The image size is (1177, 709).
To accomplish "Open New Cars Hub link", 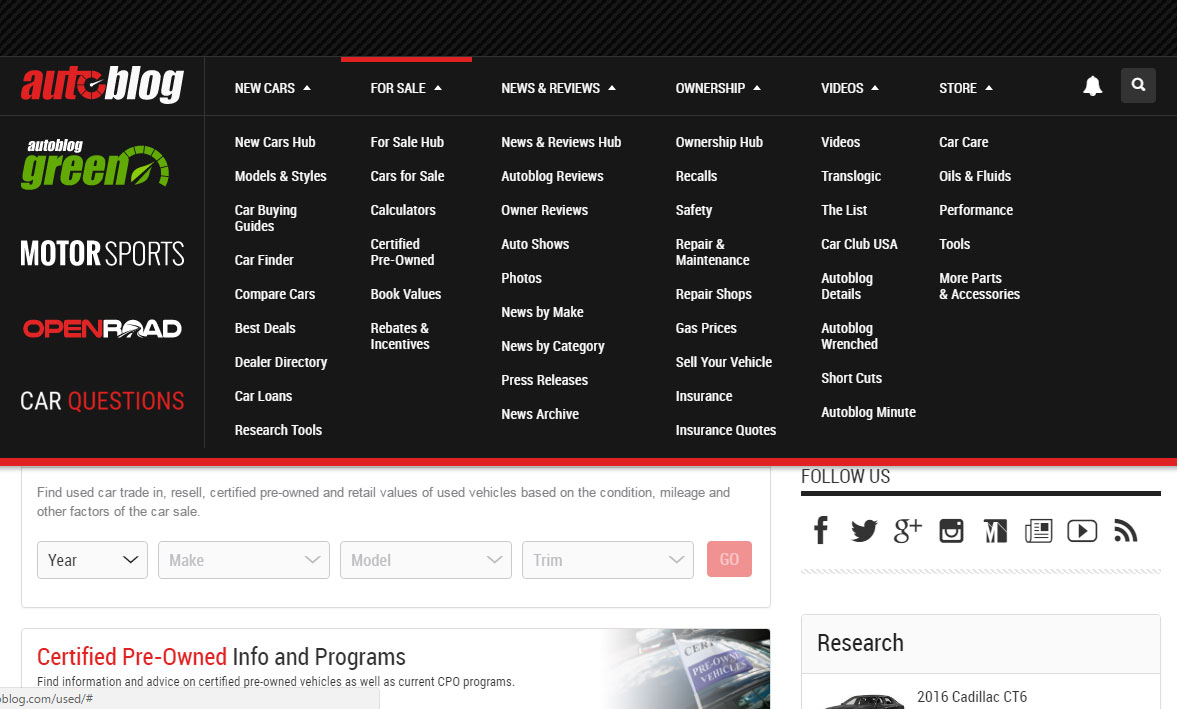I will (x=275, y=142).
